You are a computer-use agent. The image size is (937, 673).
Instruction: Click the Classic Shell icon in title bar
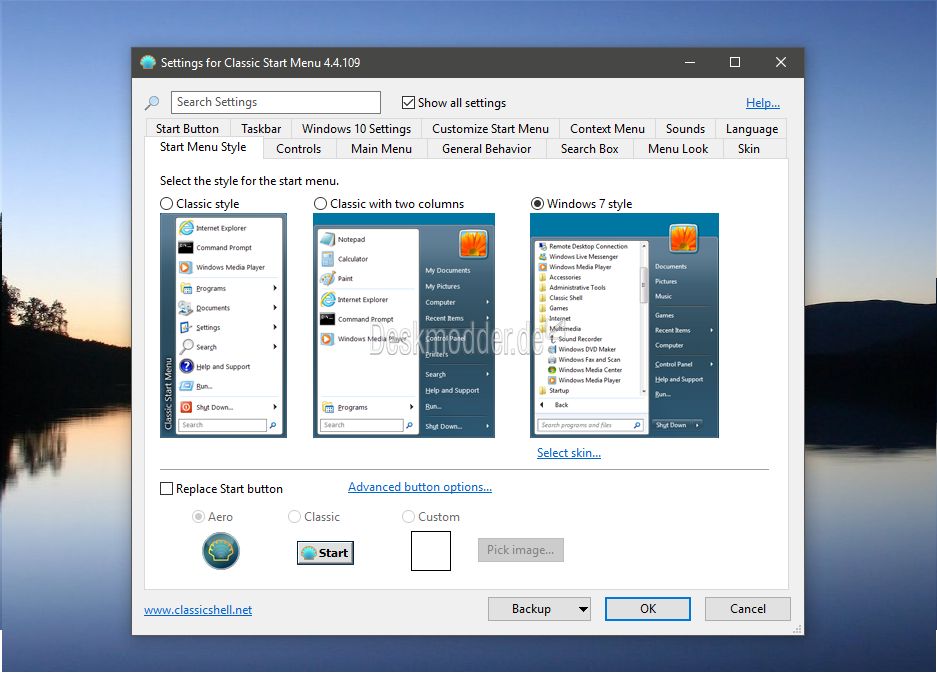click(x=148, y=62)
